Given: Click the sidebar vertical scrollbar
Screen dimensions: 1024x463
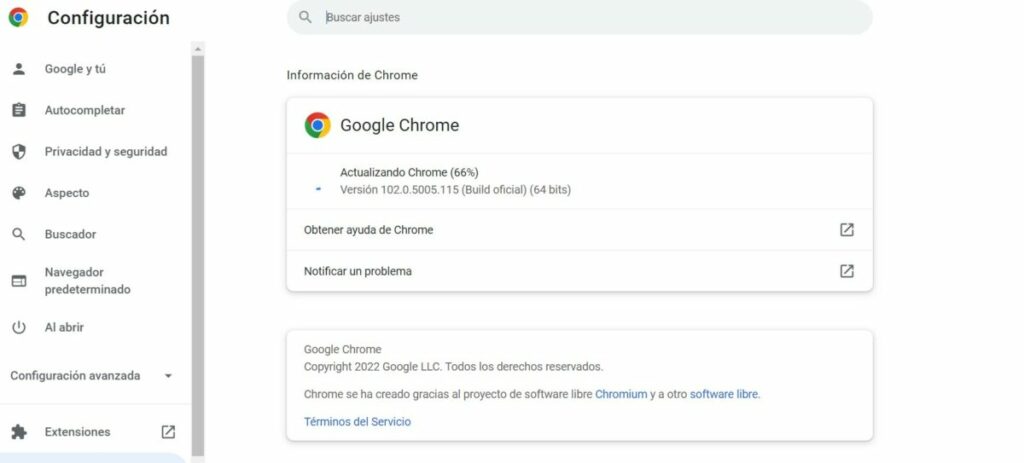Looking at the screenshot, I should point(198,255).
